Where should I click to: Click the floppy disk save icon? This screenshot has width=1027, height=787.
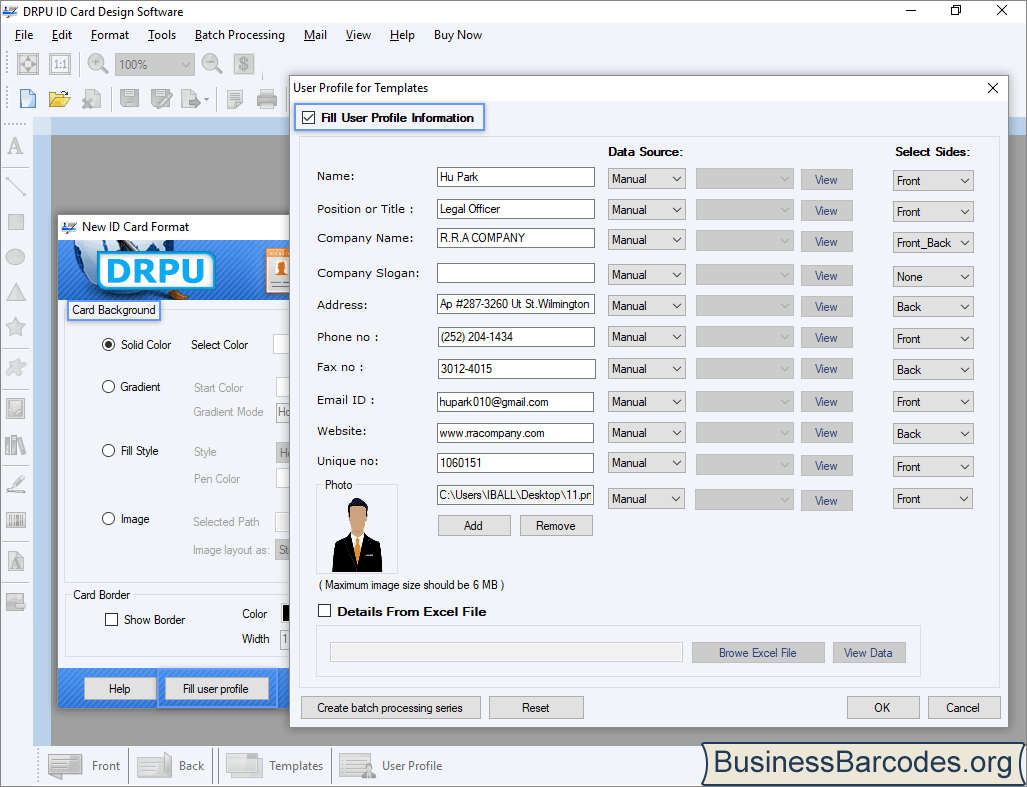tap(129, 99)
